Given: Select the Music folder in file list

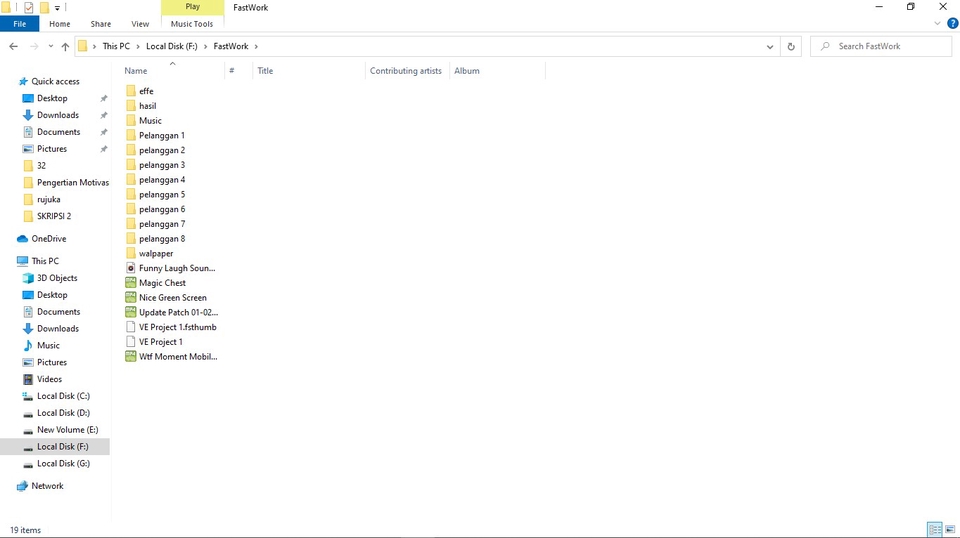Looking at the screenshot, I should coord(144,121).
